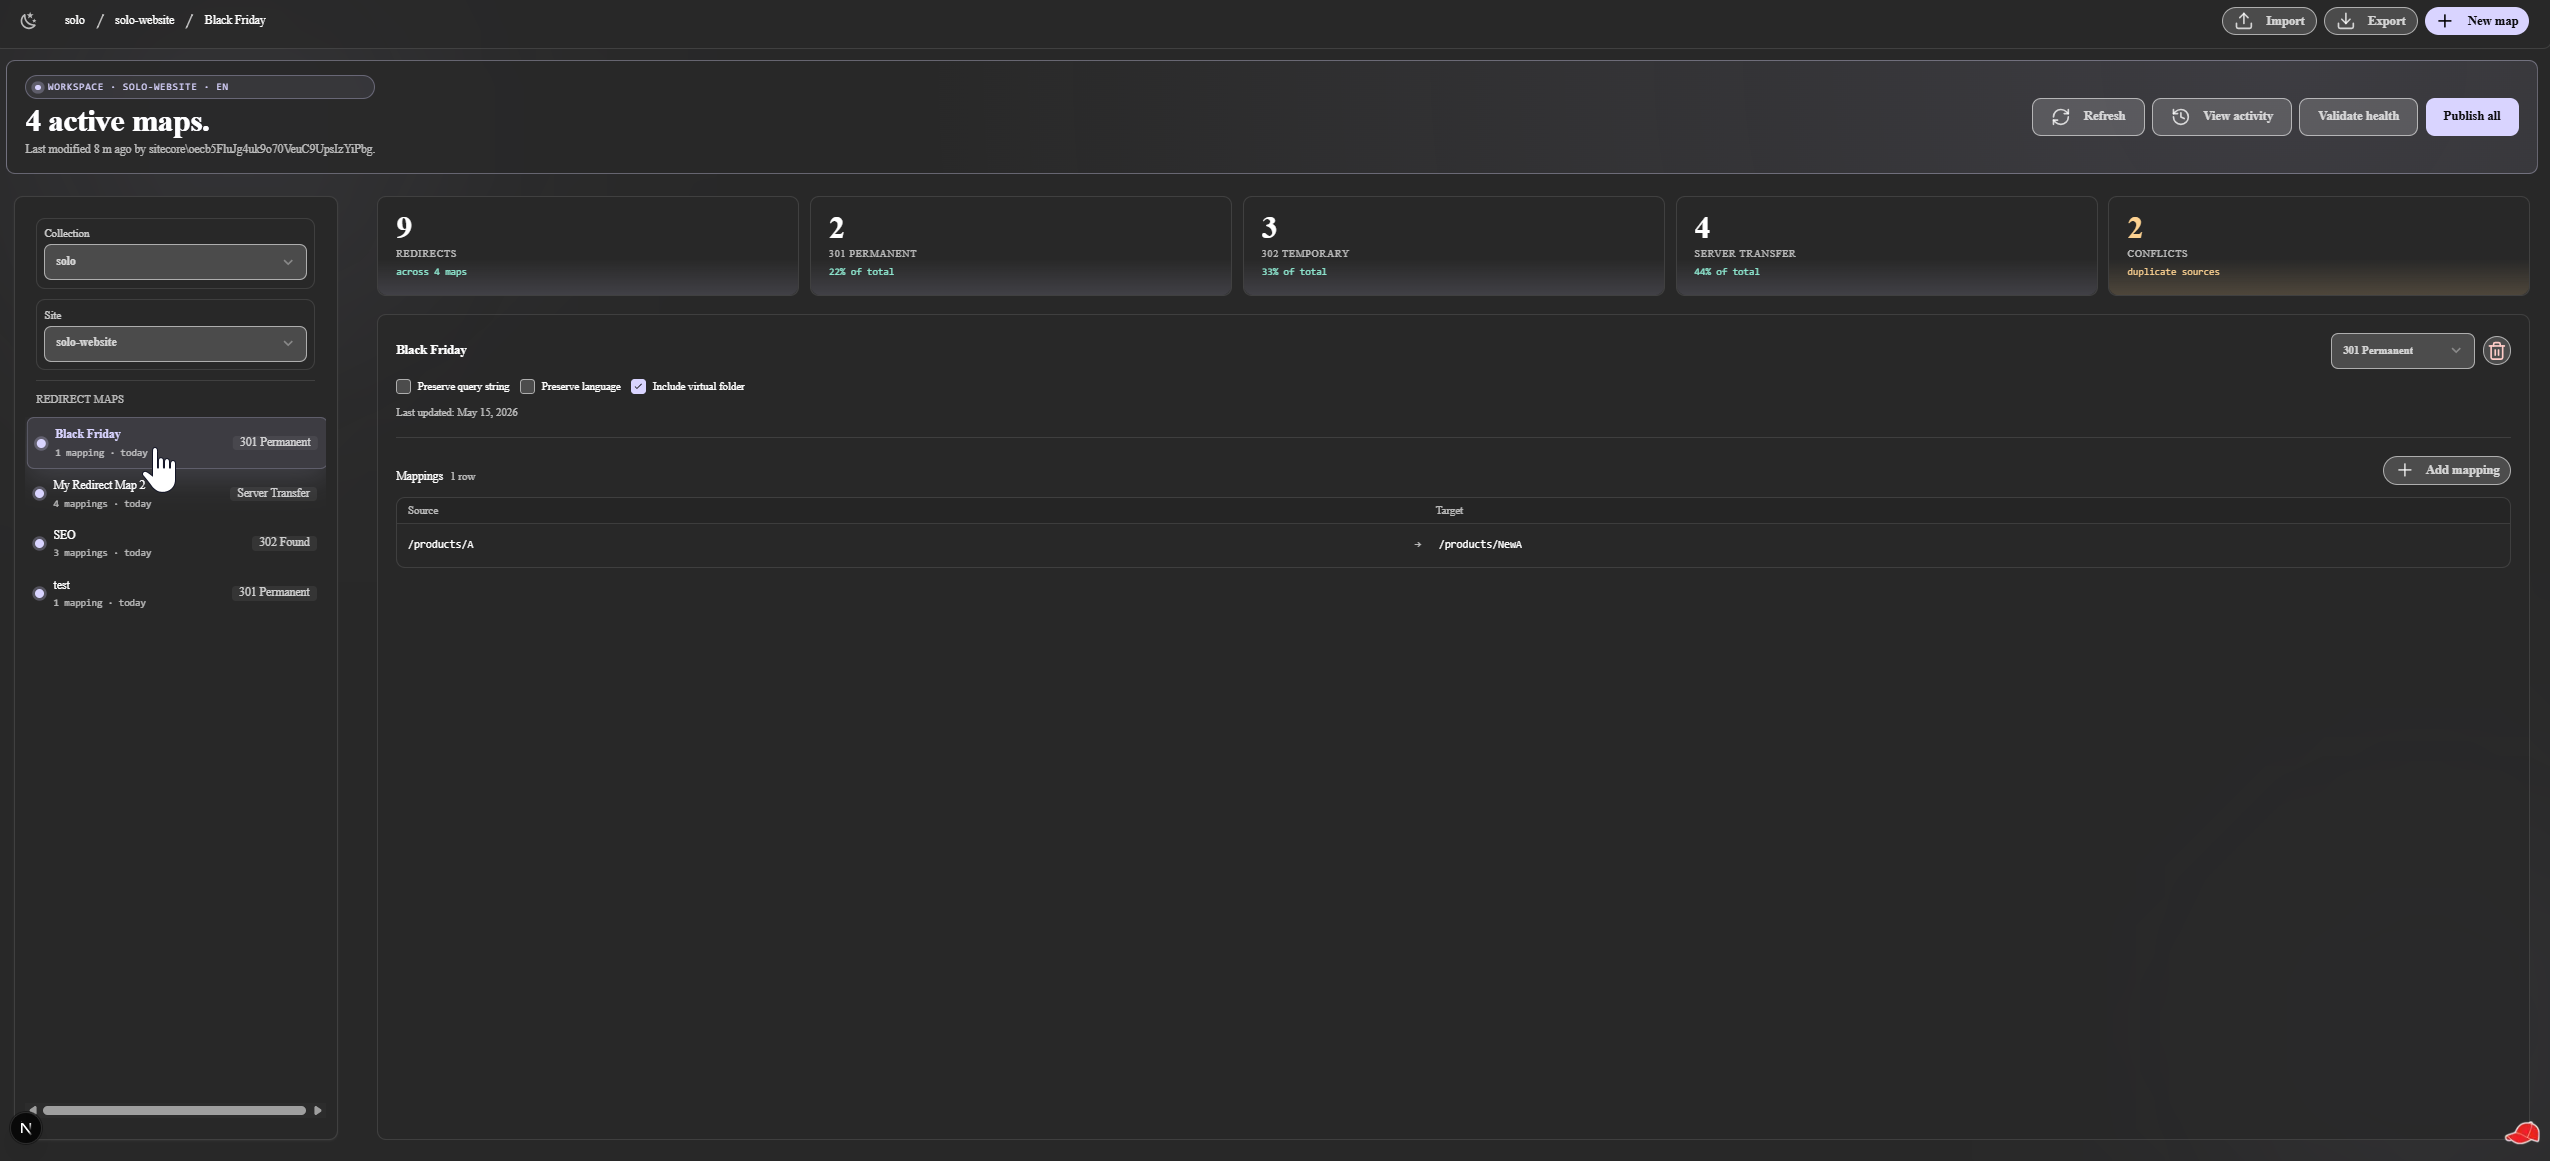2550x1161 pixels.
Task: Go to solo breadcrumb
Action: coord(75,20)
